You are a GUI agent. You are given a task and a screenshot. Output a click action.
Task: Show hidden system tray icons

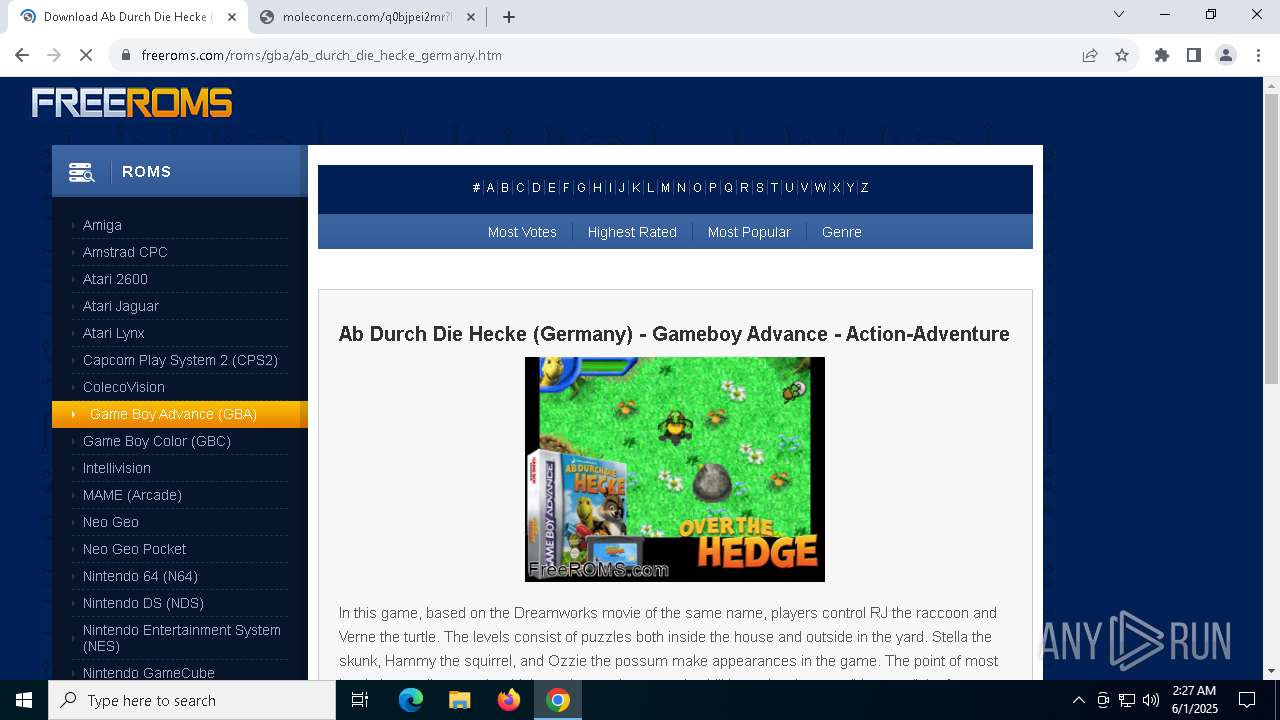coord(1079,700)
